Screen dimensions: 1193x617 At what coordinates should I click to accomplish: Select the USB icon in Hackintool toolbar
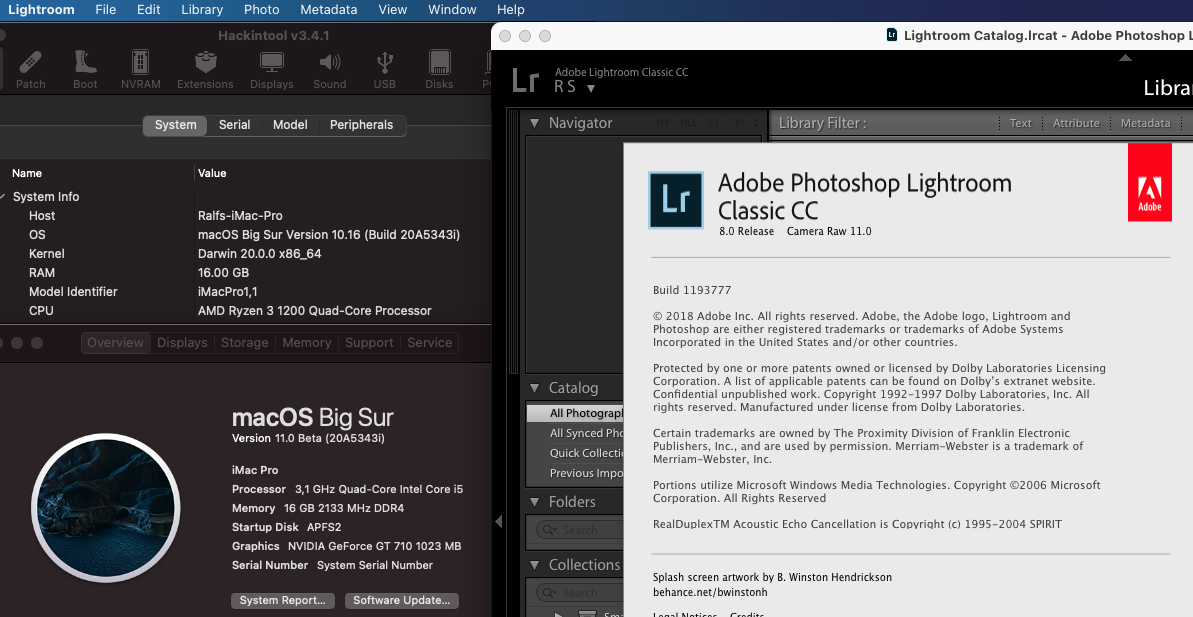(x=384, y=69)
